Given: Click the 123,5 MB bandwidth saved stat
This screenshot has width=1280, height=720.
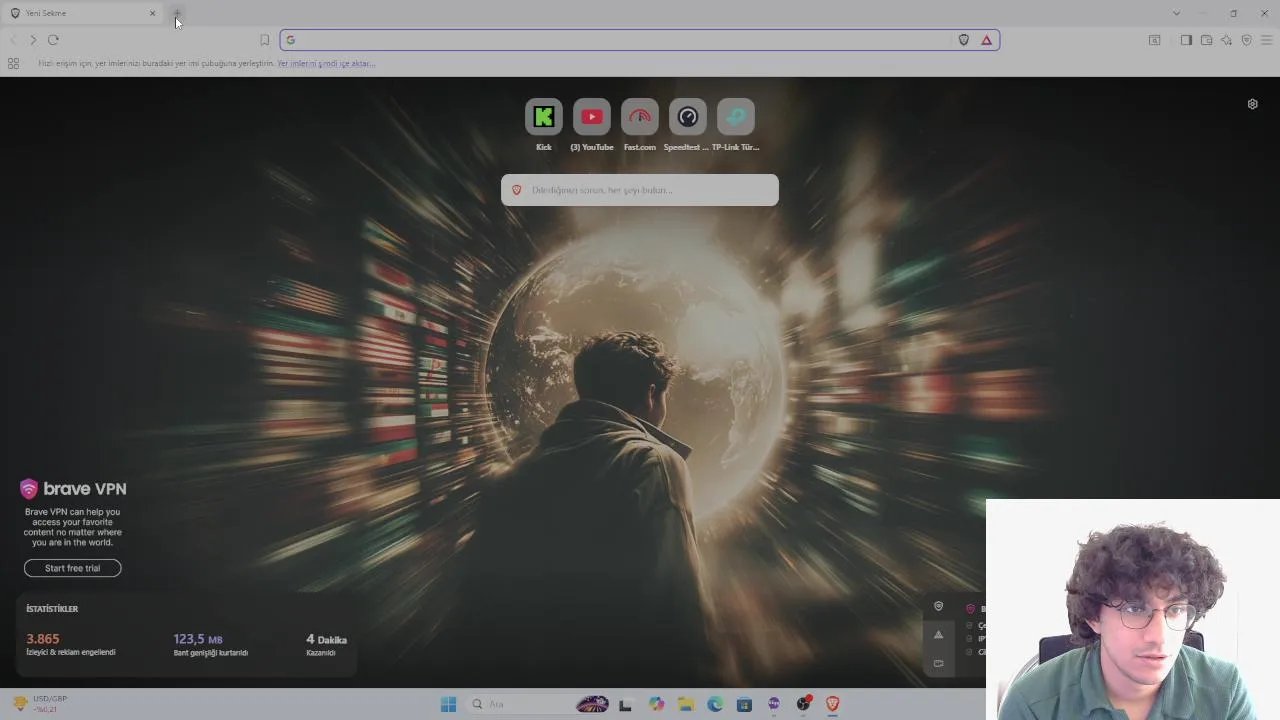Looking at the screenshot, I should (198, 639).
